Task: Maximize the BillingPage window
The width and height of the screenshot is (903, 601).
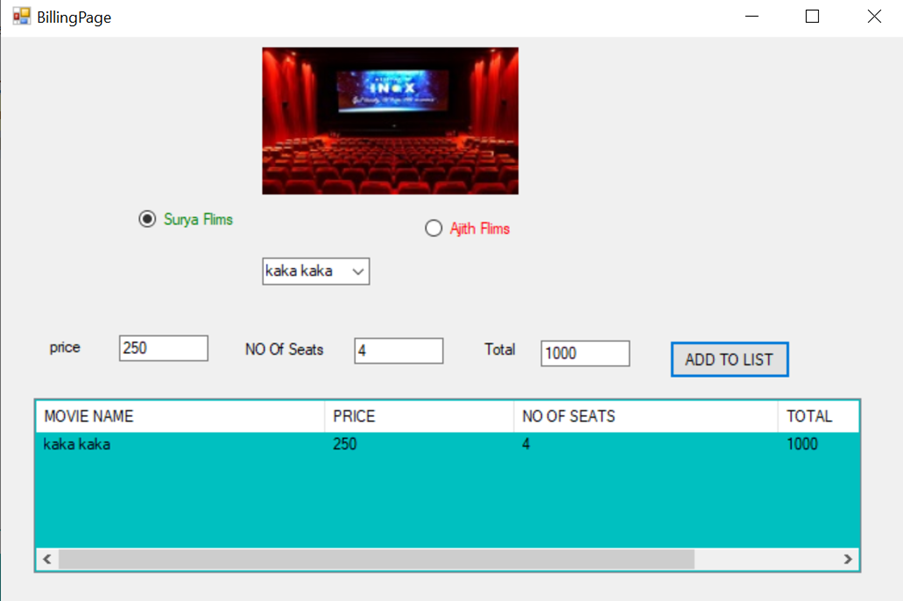Action: click(812, 17)
